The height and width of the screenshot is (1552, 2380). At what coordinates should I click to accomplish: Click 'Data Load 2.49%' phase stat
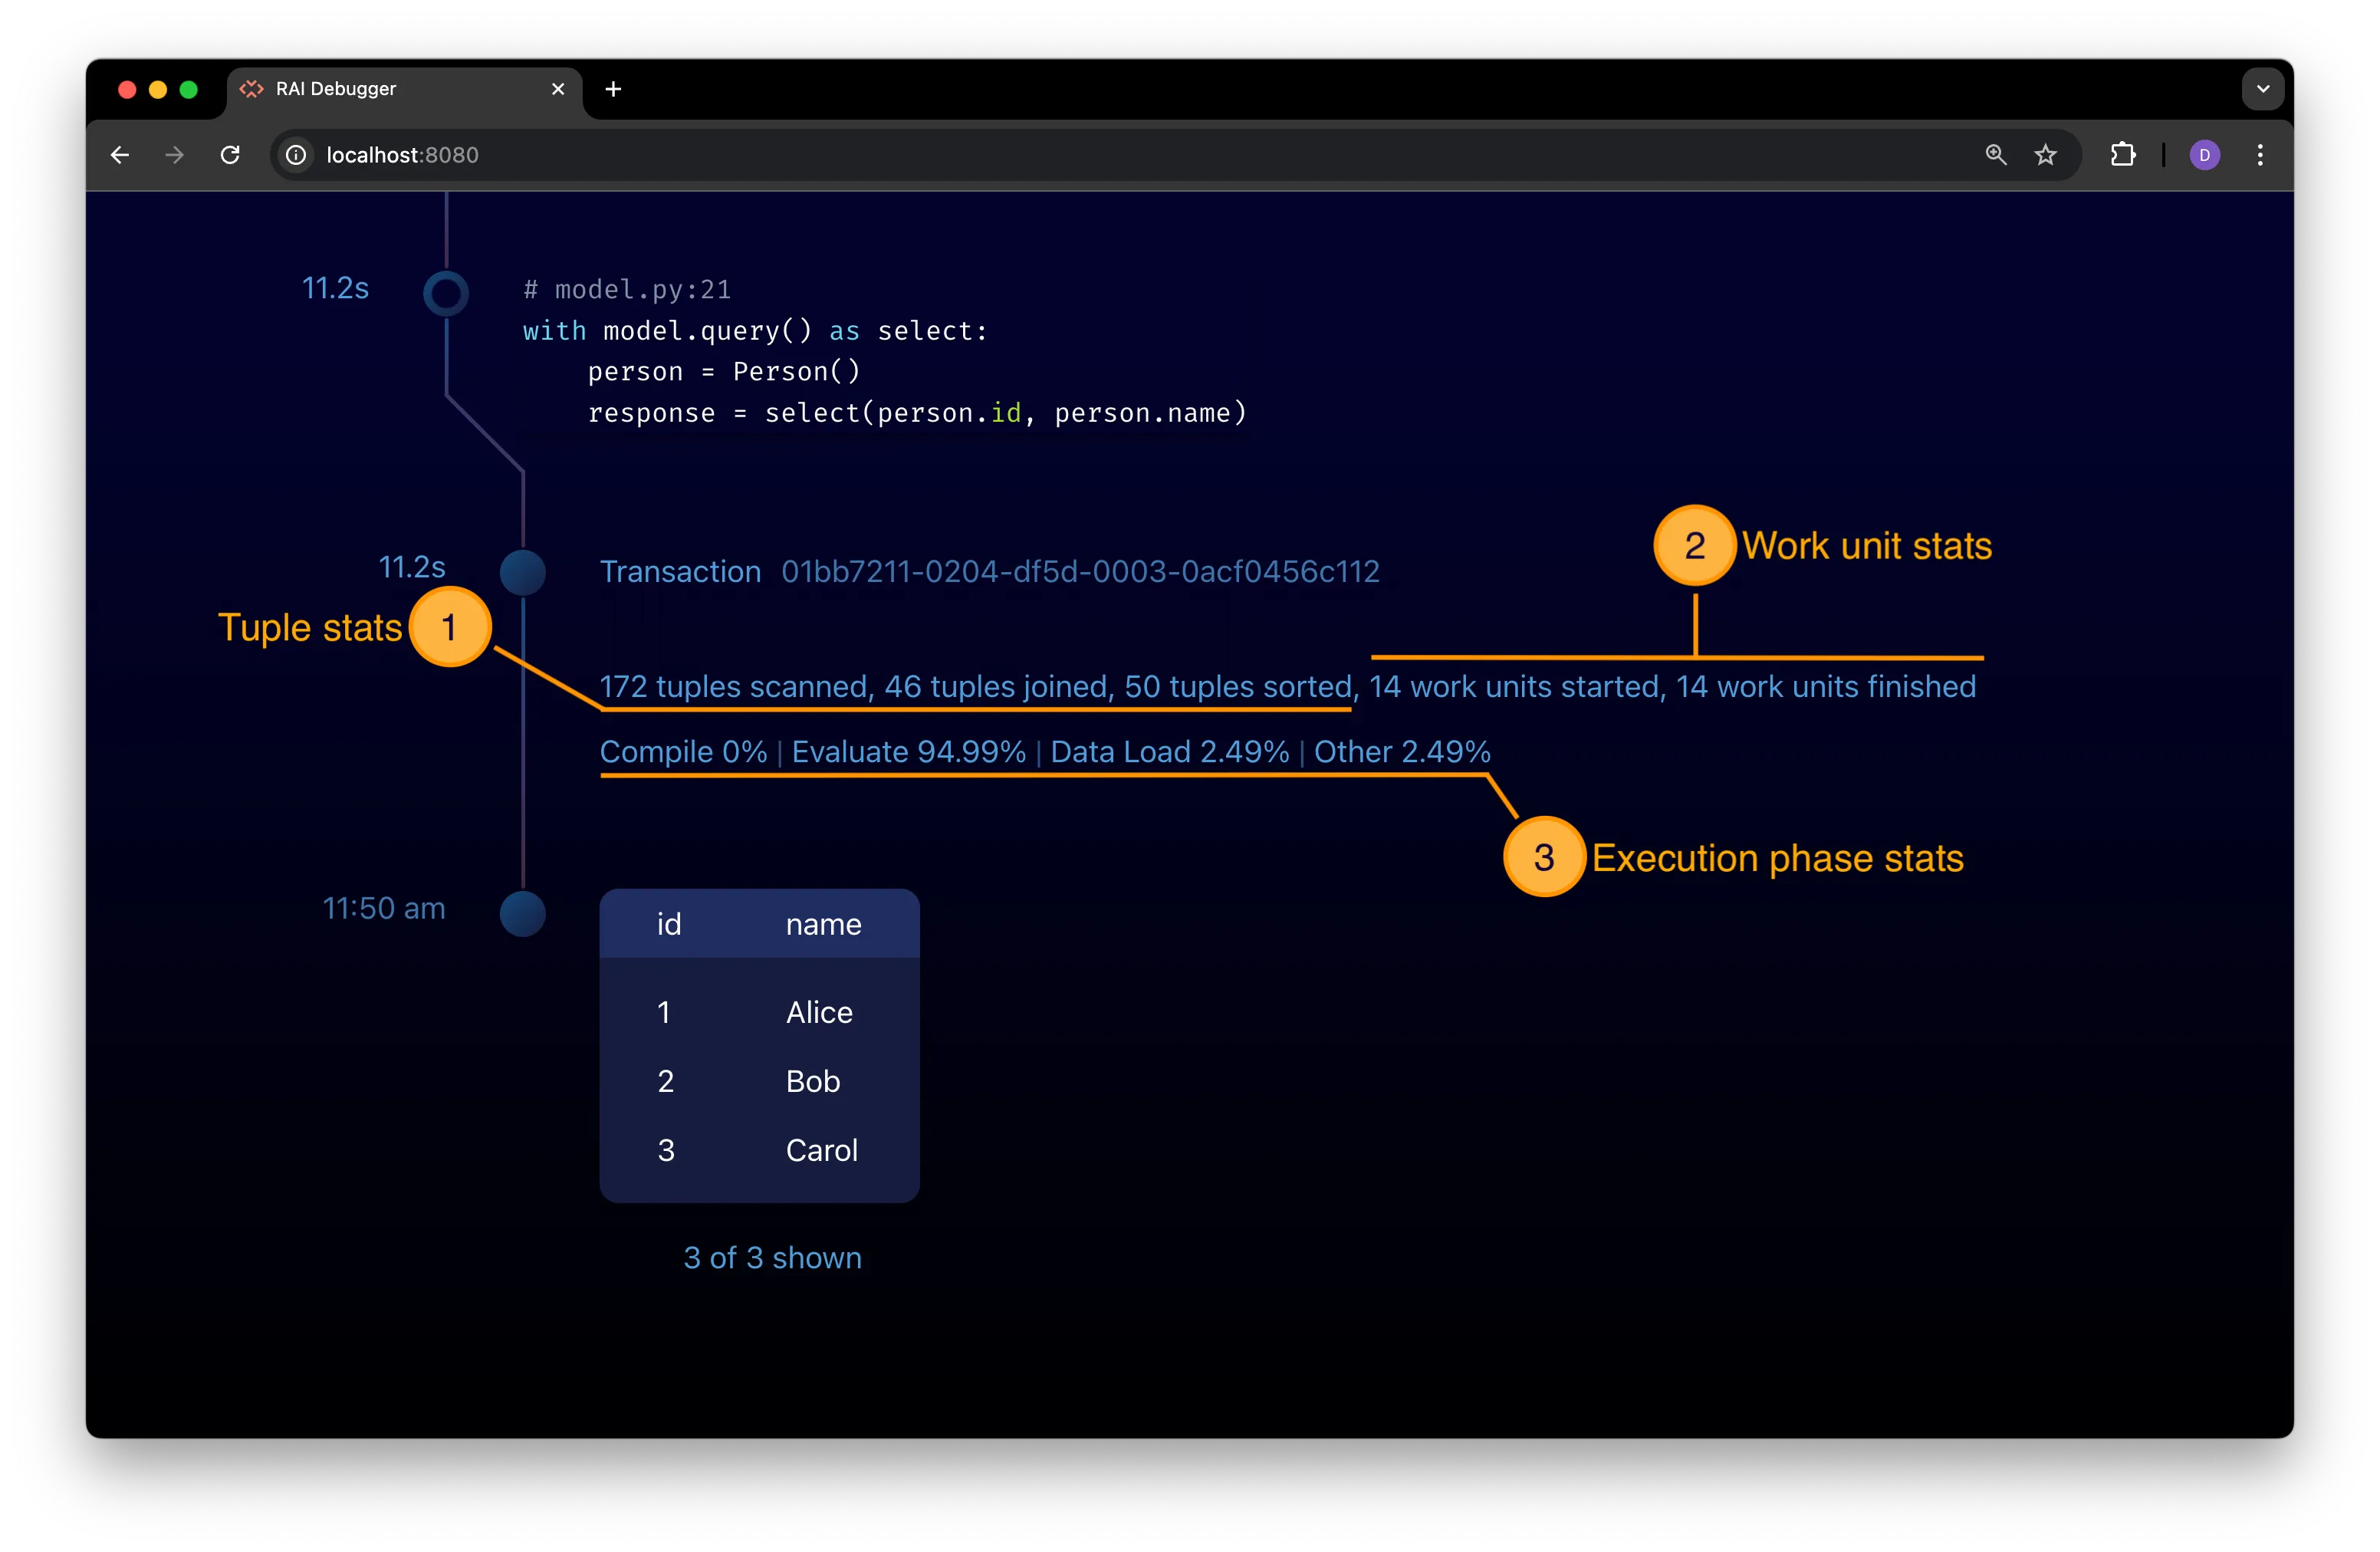coord(1169,752)
